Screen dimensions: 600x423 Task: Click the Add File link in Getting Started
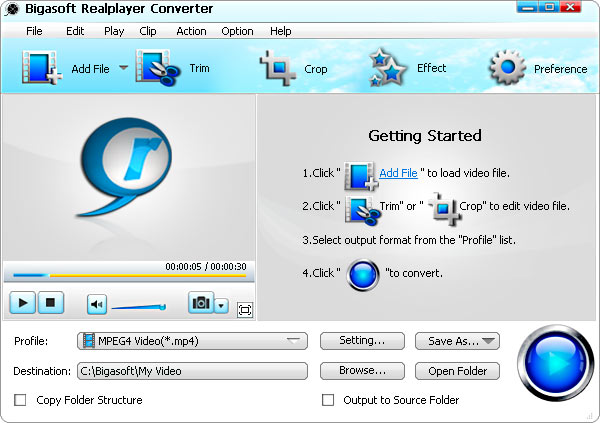pyautogui.click(x=398, y=173)
